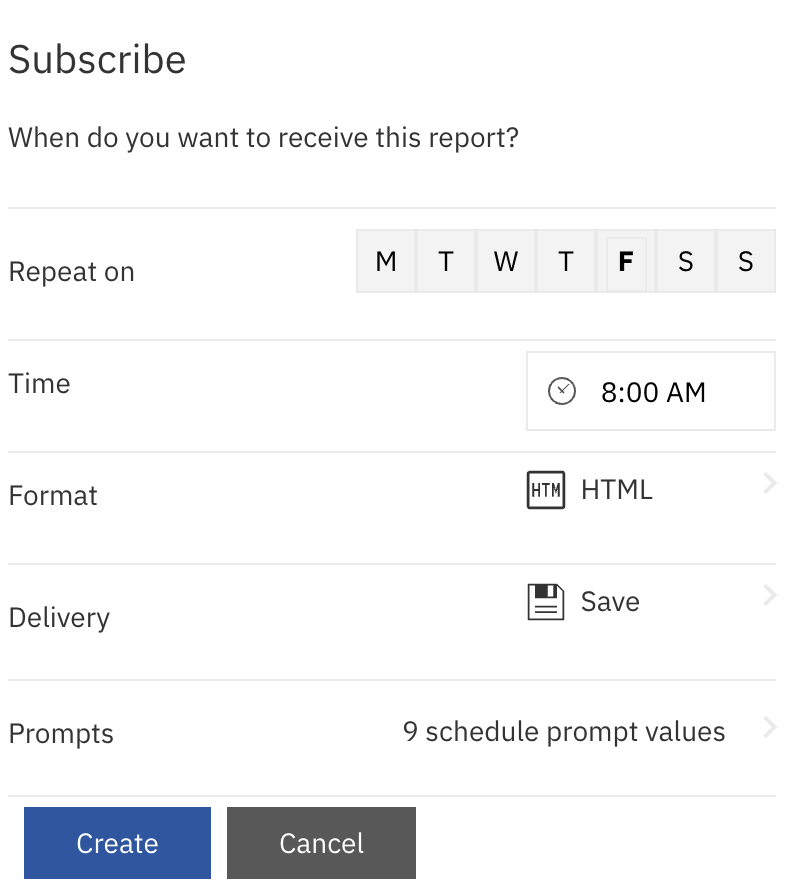Toggle Monday in the Repeat on row

386,262
